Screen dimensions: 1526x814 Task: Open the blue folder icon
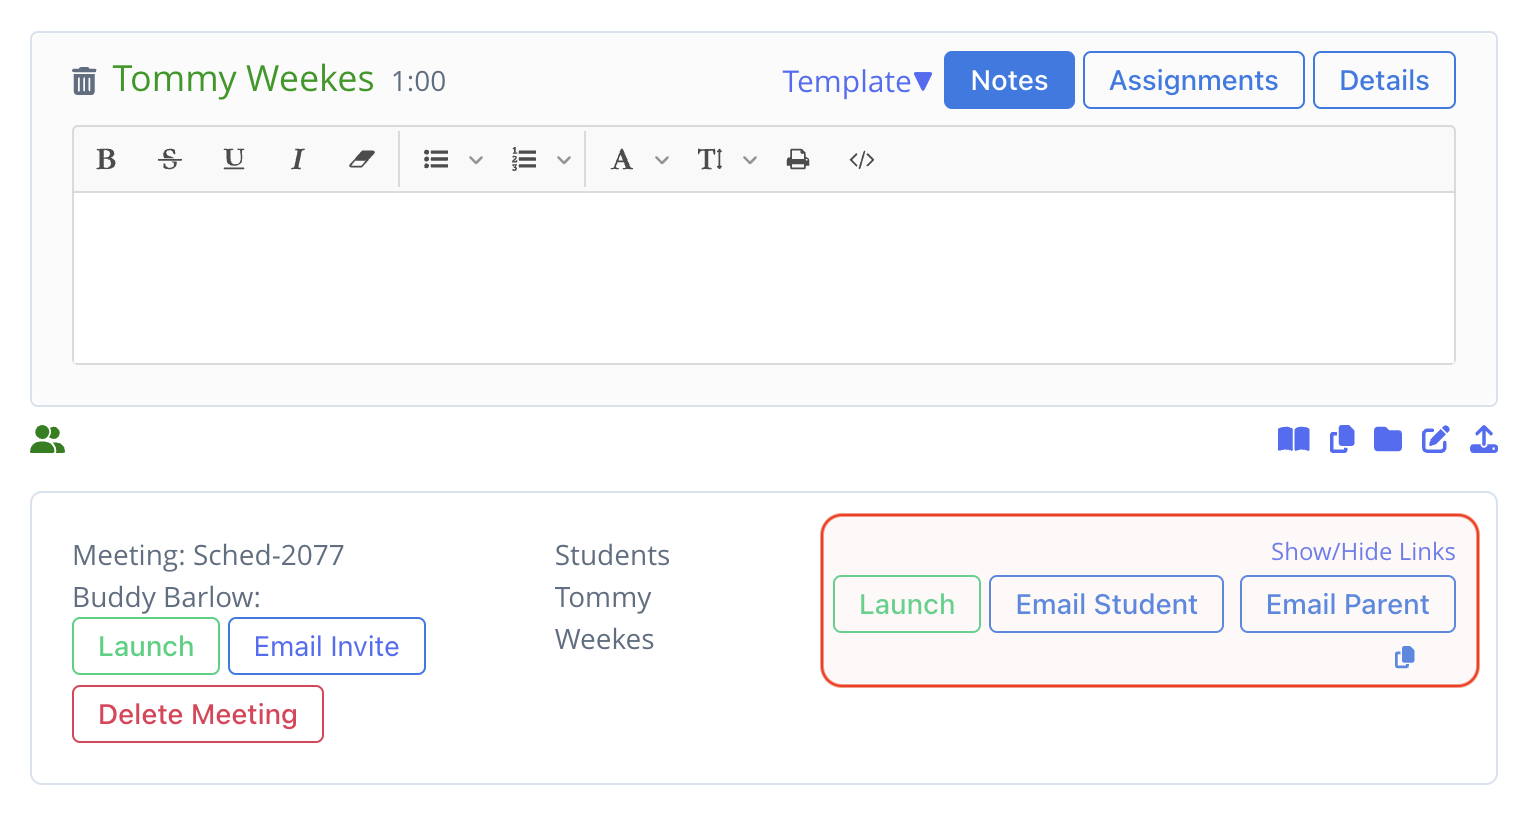coord(1387,439)
